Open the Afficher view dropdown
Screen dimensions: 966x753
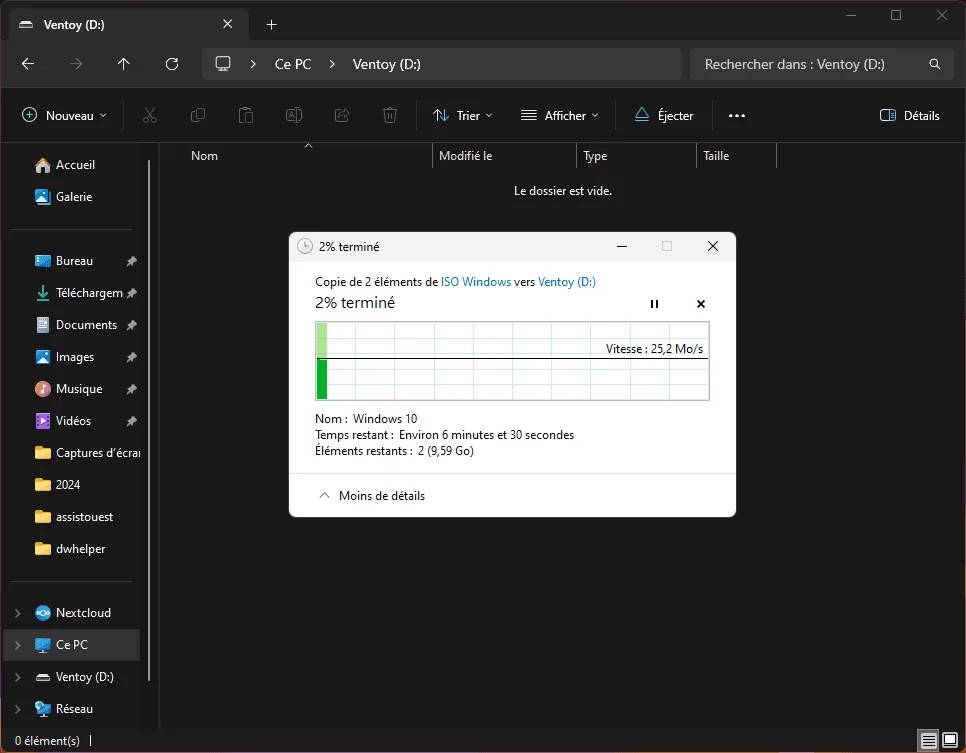[x=559, y=115]
